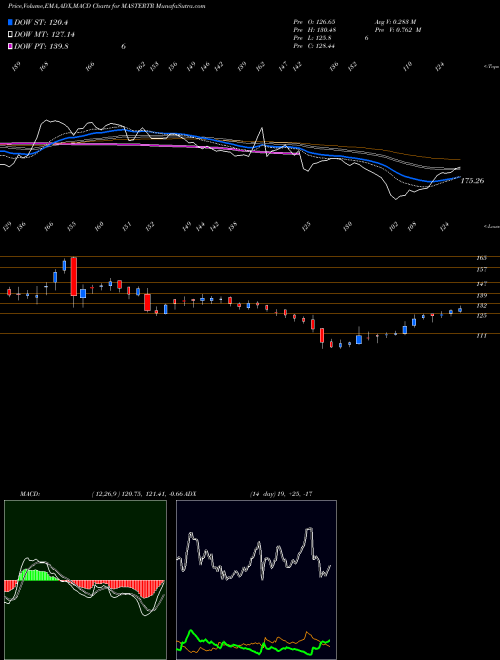Click the 139 price level label

482,295
